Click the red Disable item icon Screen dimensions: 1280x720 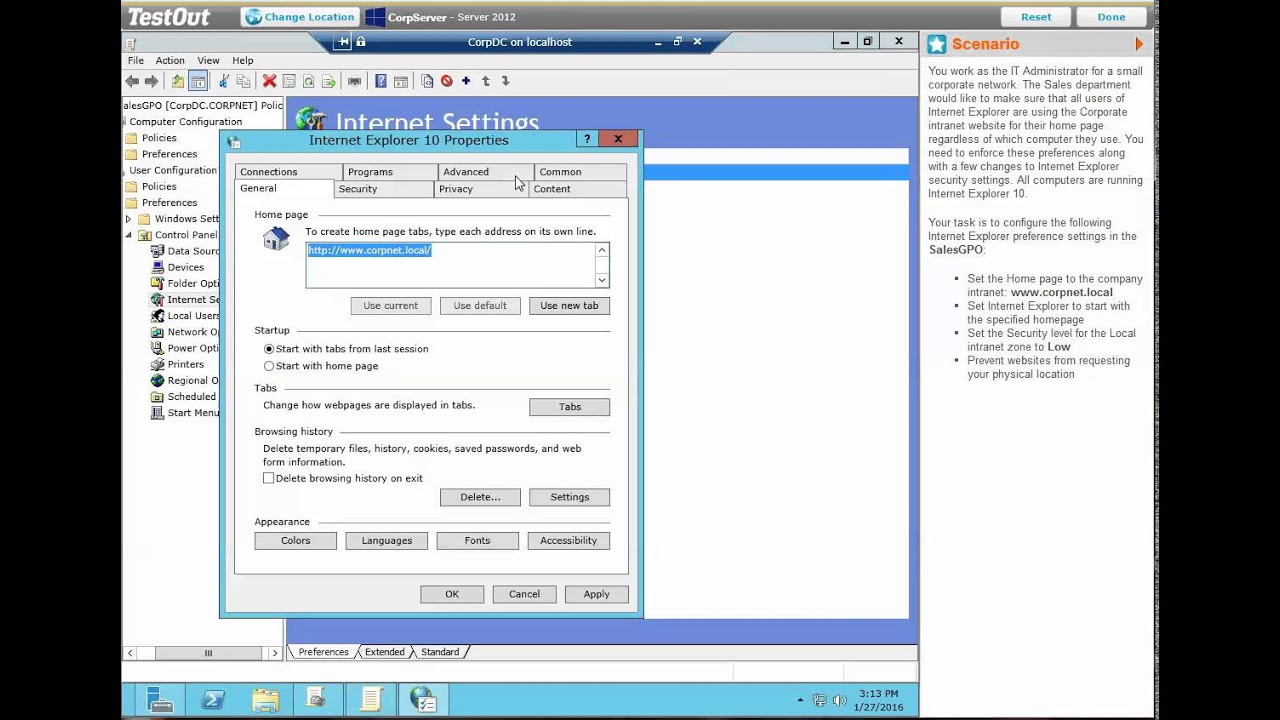[446, 81]
